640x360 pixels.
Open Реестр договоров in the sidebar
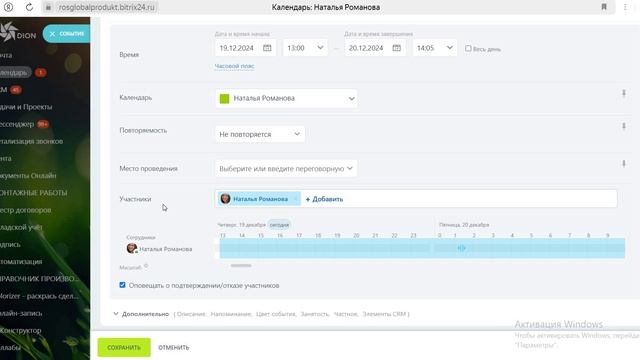(x=26, y=210)
